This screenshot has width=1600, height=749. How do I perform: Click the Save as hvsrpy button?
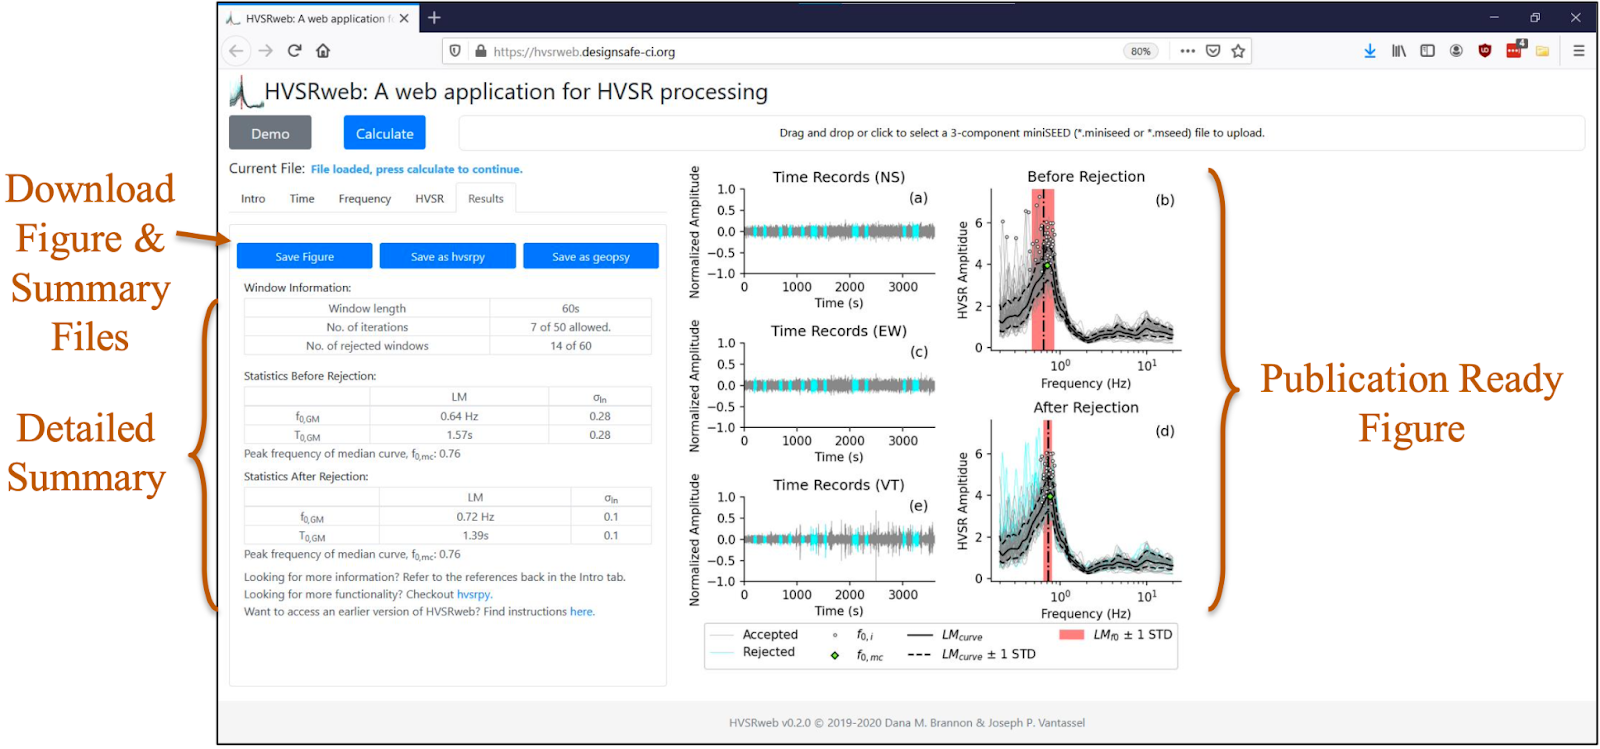[447, 257]
